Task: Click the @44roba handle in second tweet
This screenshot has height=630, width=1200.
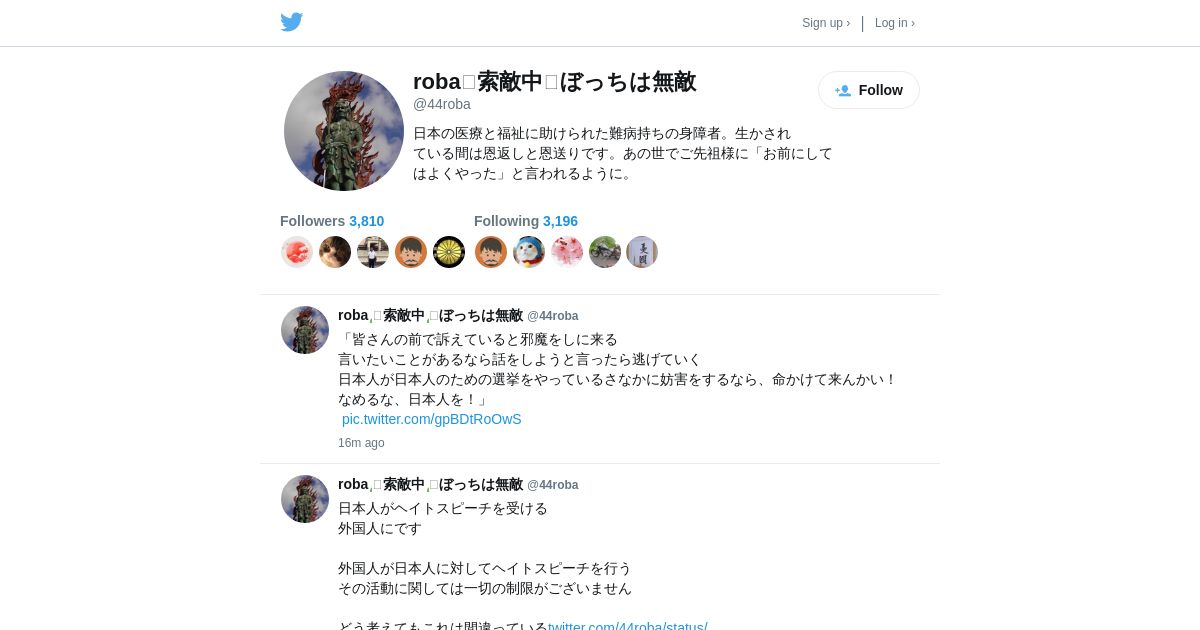Action: point(553,485)
